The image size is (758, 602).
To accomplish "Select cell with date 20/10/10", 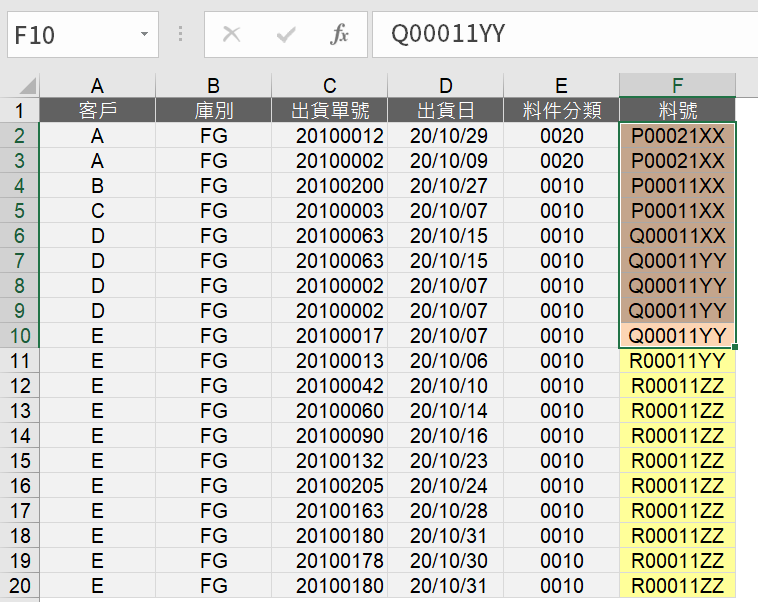I will click(445, 385).
